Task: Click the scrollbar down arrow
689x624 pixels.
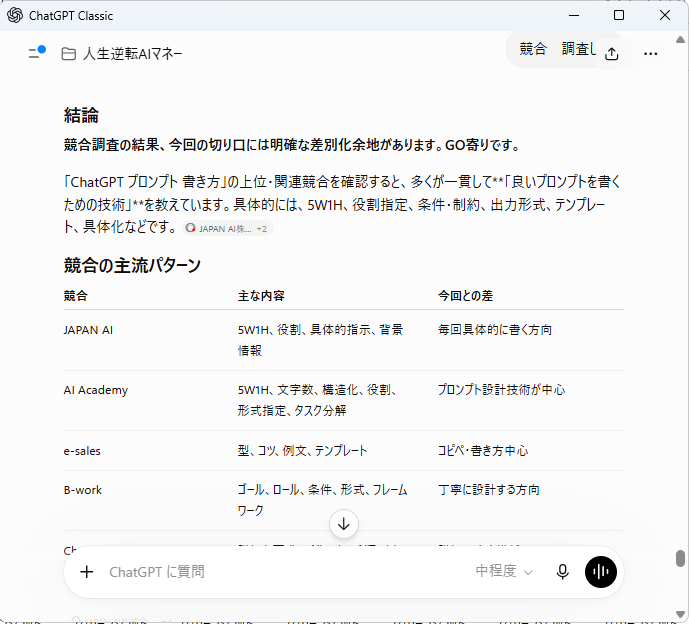Action: [680, 615]
